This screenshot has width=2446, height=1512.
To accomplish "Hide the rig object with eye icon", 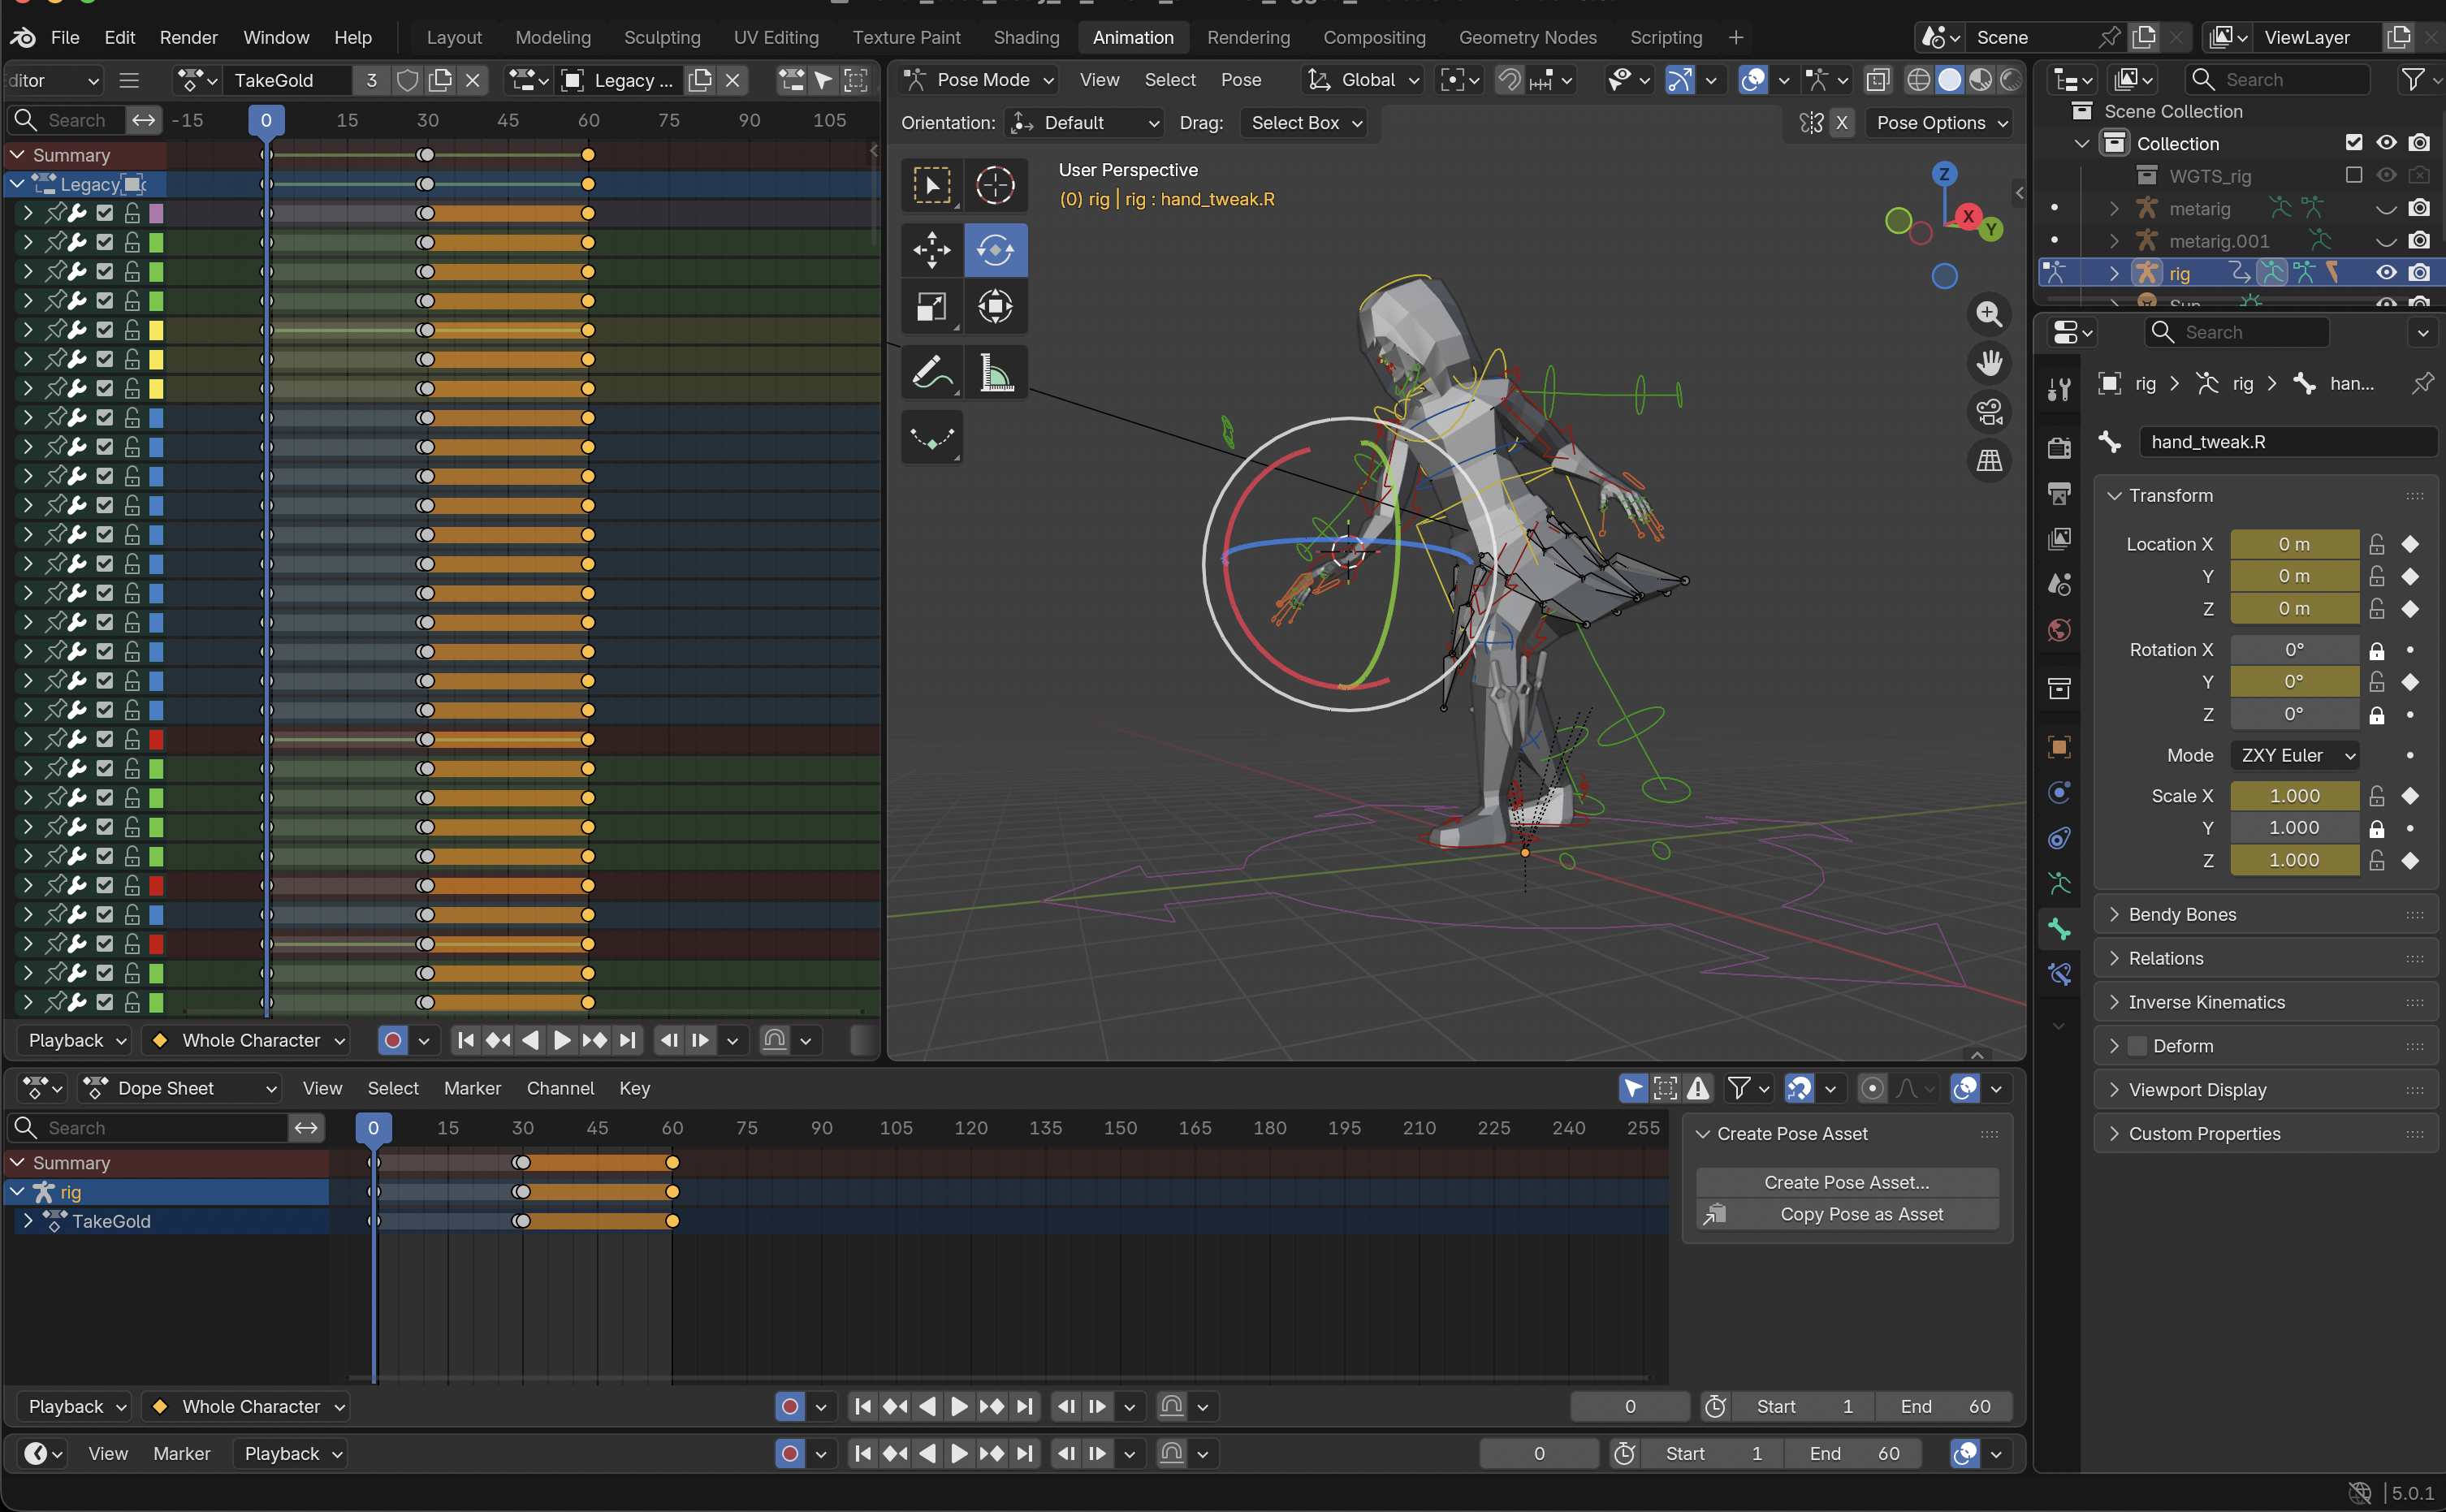I will pyautogui.click(x=2386, y=273).
